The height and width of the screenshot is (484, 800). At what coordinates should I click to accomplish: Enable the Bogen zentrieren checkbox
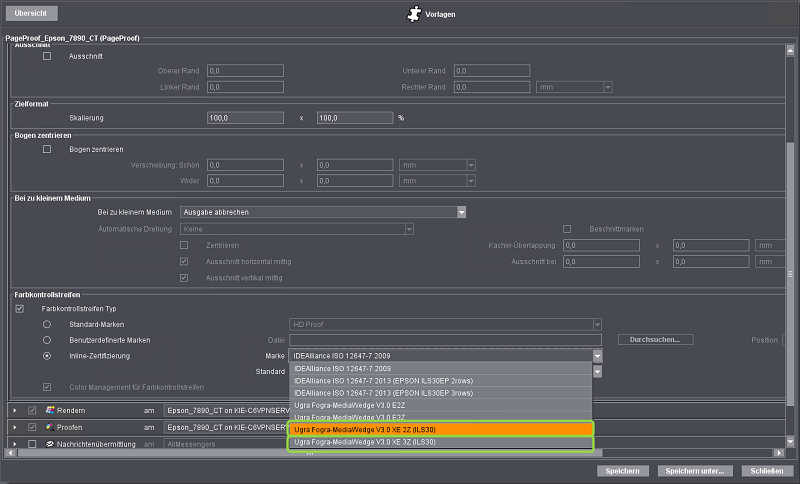[47, 149]
